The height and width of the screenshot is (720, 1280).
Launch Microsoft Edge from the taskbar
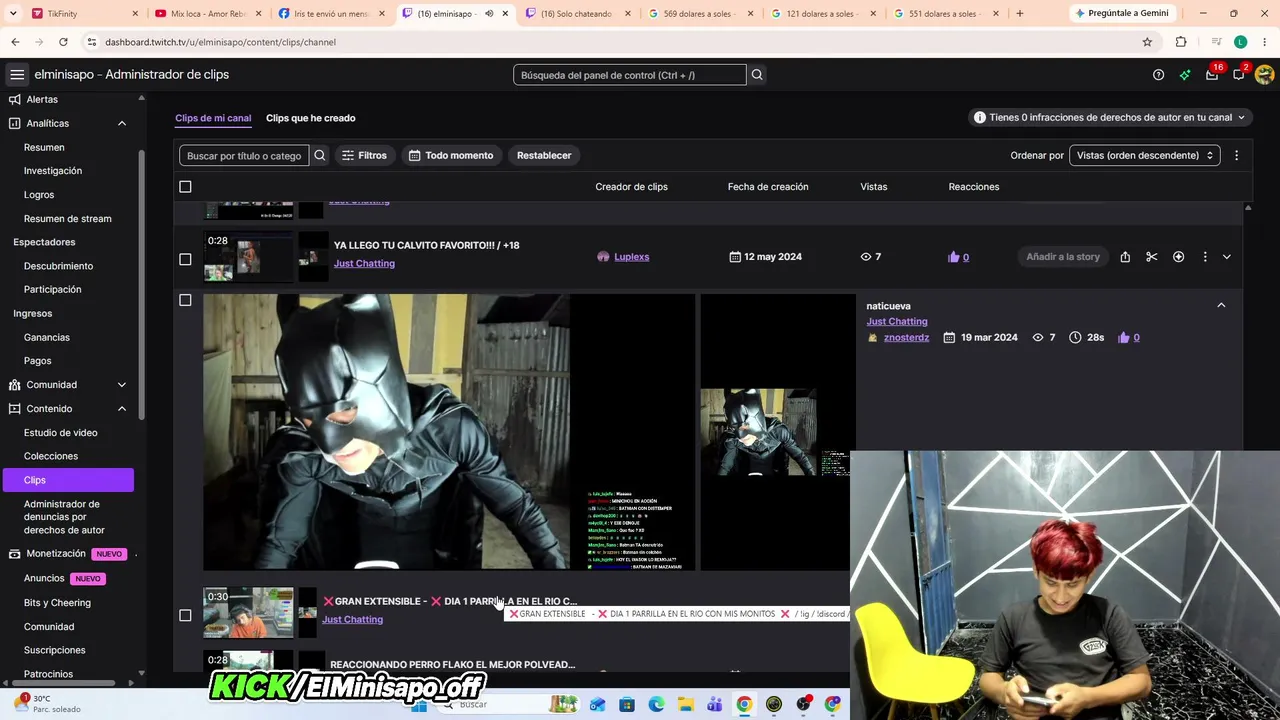[x=656, y=705]
